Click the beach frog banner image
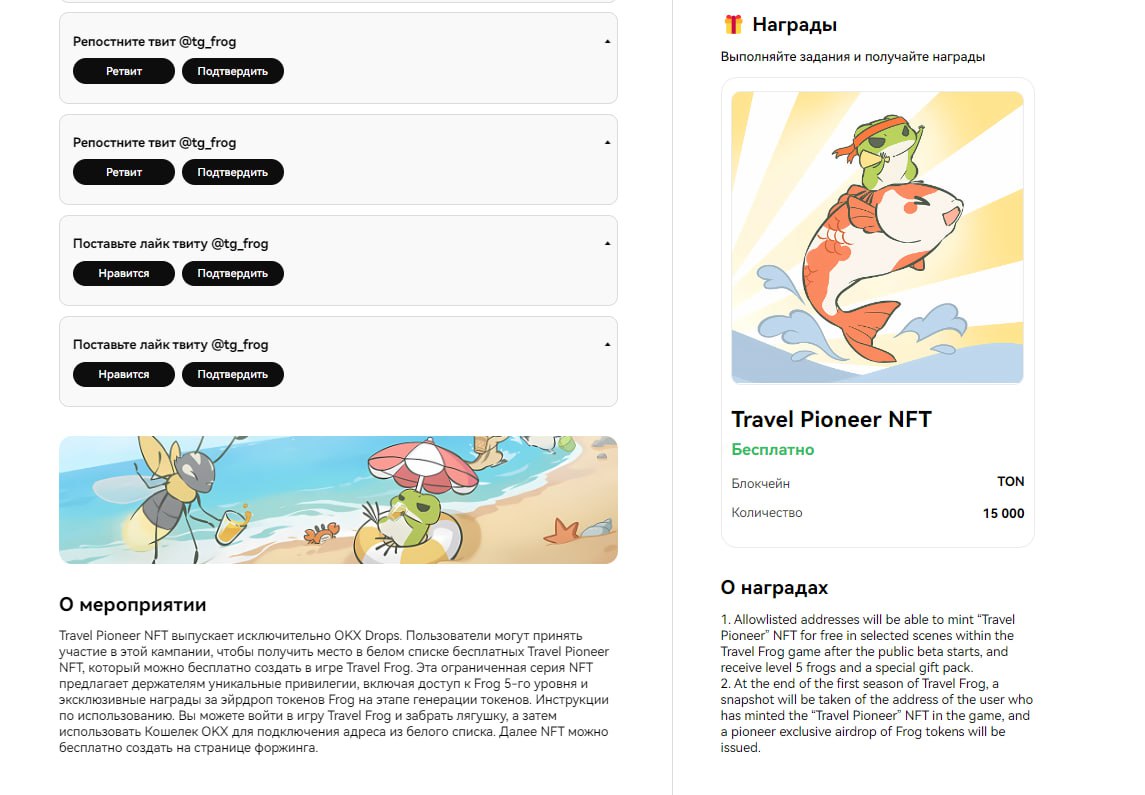1145x795 pixels. 338,500
